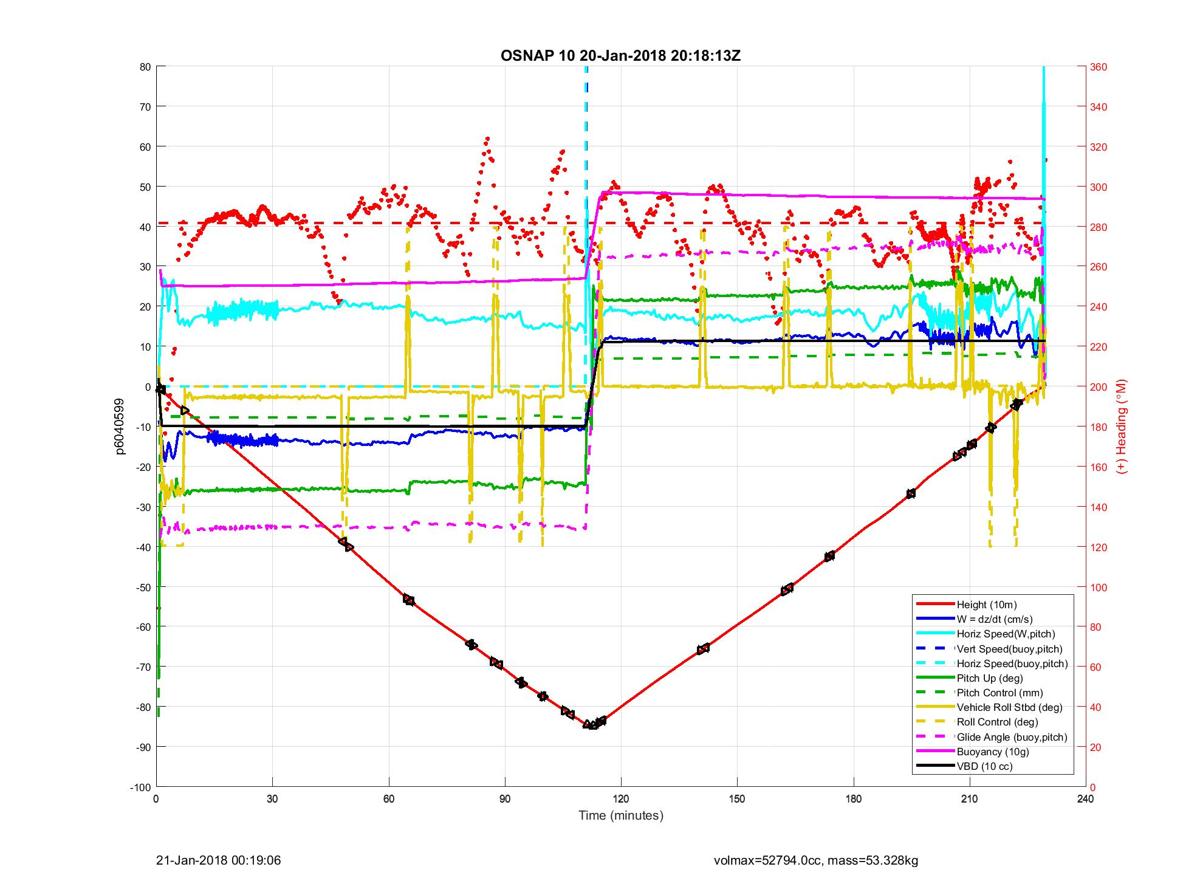1200x885 pixels.
Task: Click left axis tick label "10"
Action: coord(144,347)
